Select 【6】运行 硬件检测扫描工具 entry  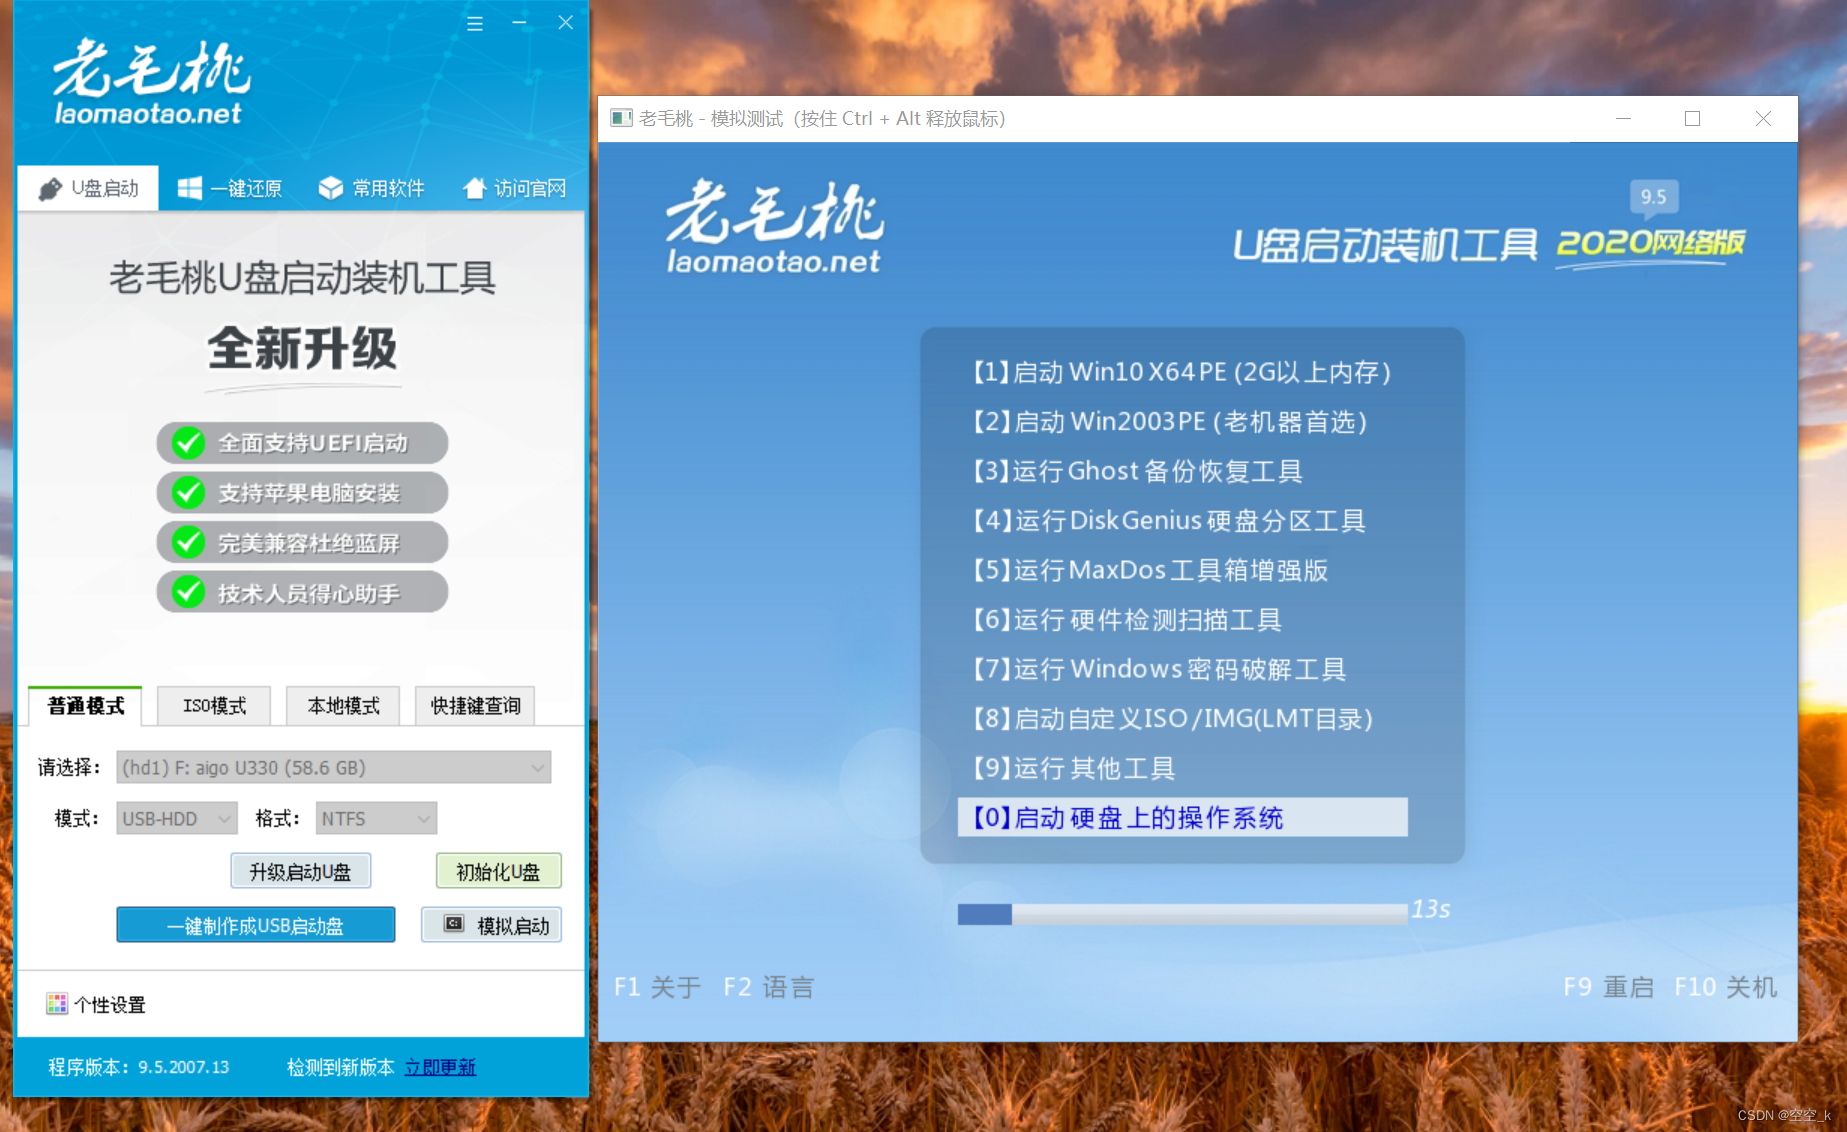[1182, 619]
